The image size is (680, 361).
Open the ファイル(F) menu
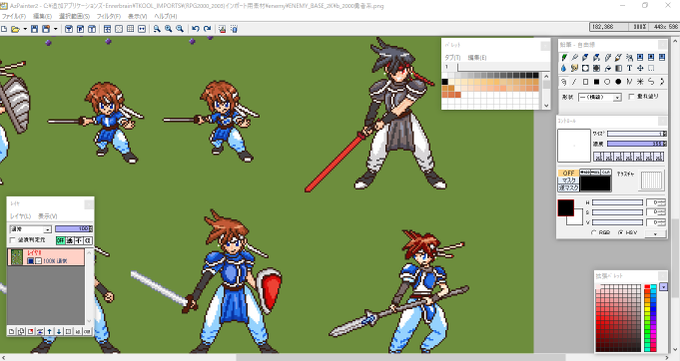coord(13,16)
